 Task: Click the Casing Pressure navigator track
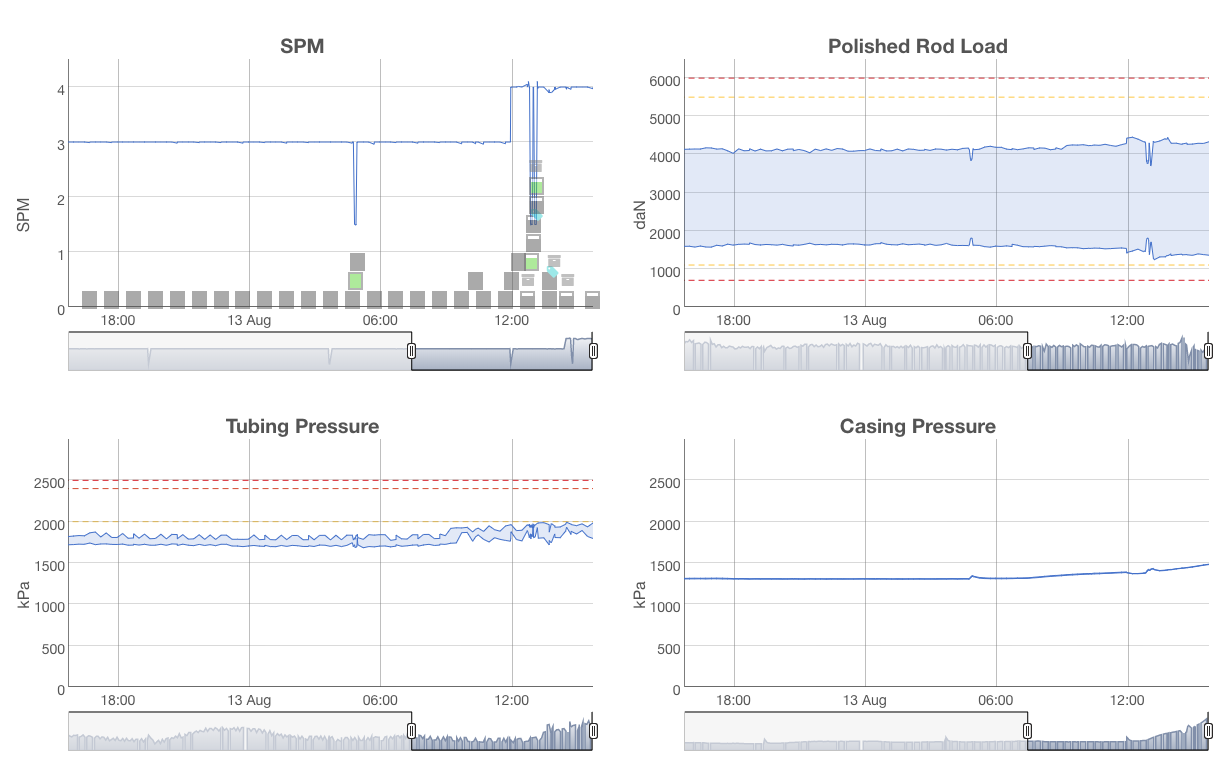click(x=850, y=731)
